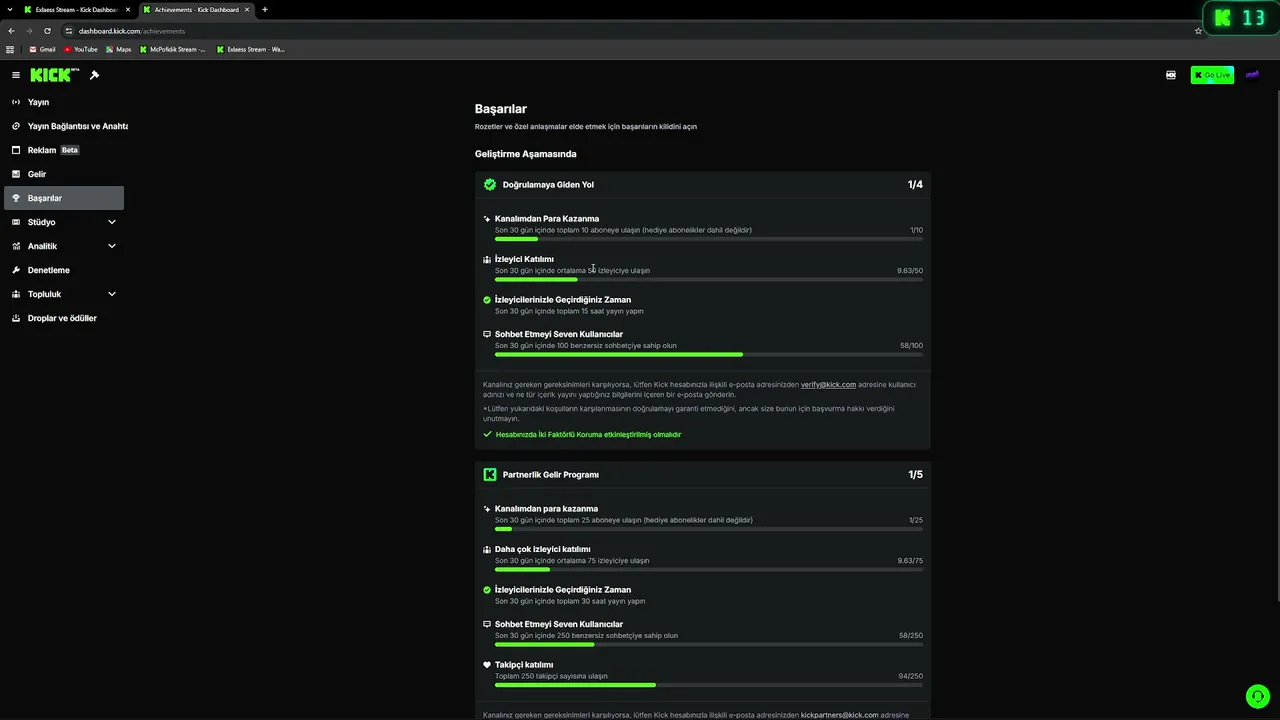Open the Maps bookmark

(x=119, y=49)
